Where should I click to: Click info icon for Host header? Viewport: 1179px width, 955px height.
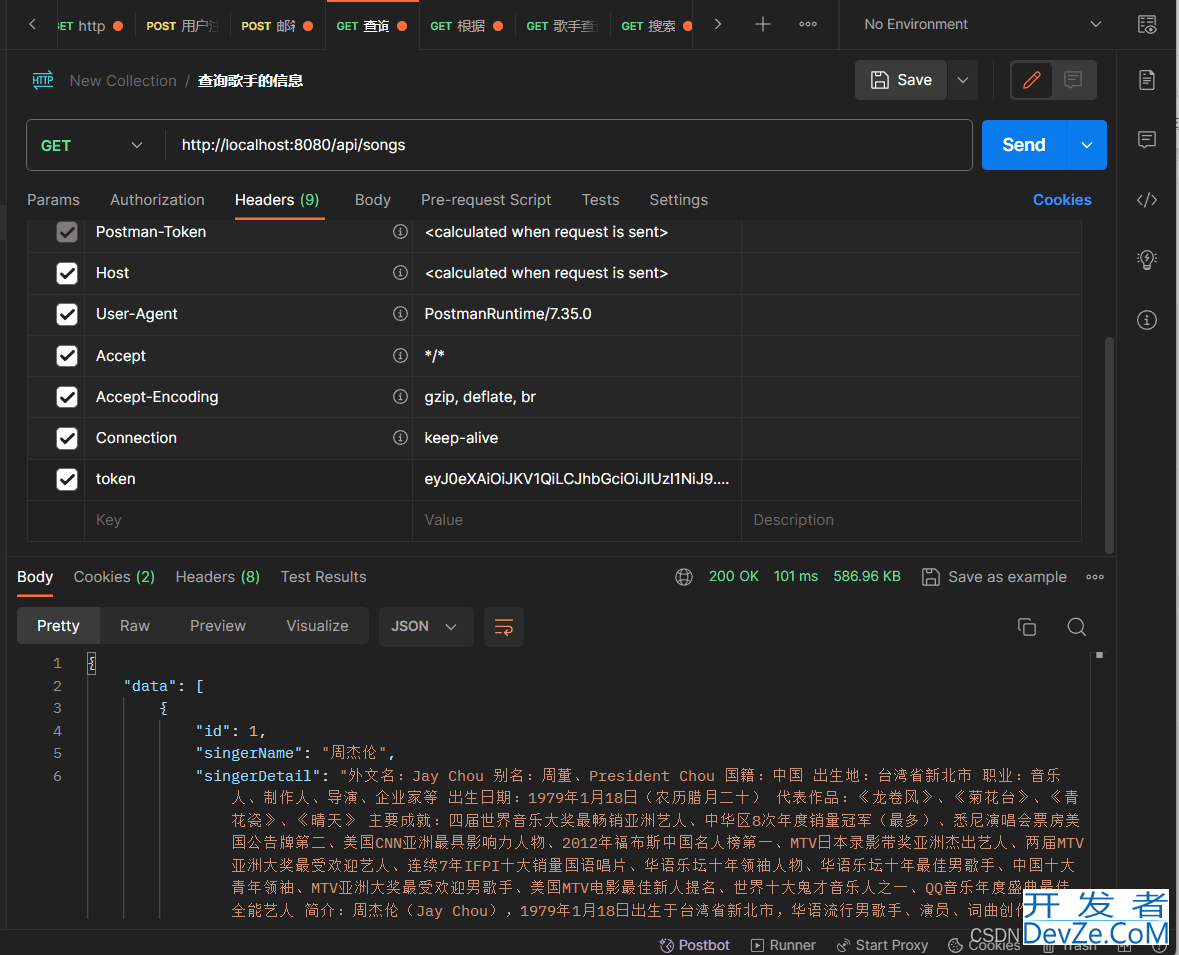(x=401, y=272)
